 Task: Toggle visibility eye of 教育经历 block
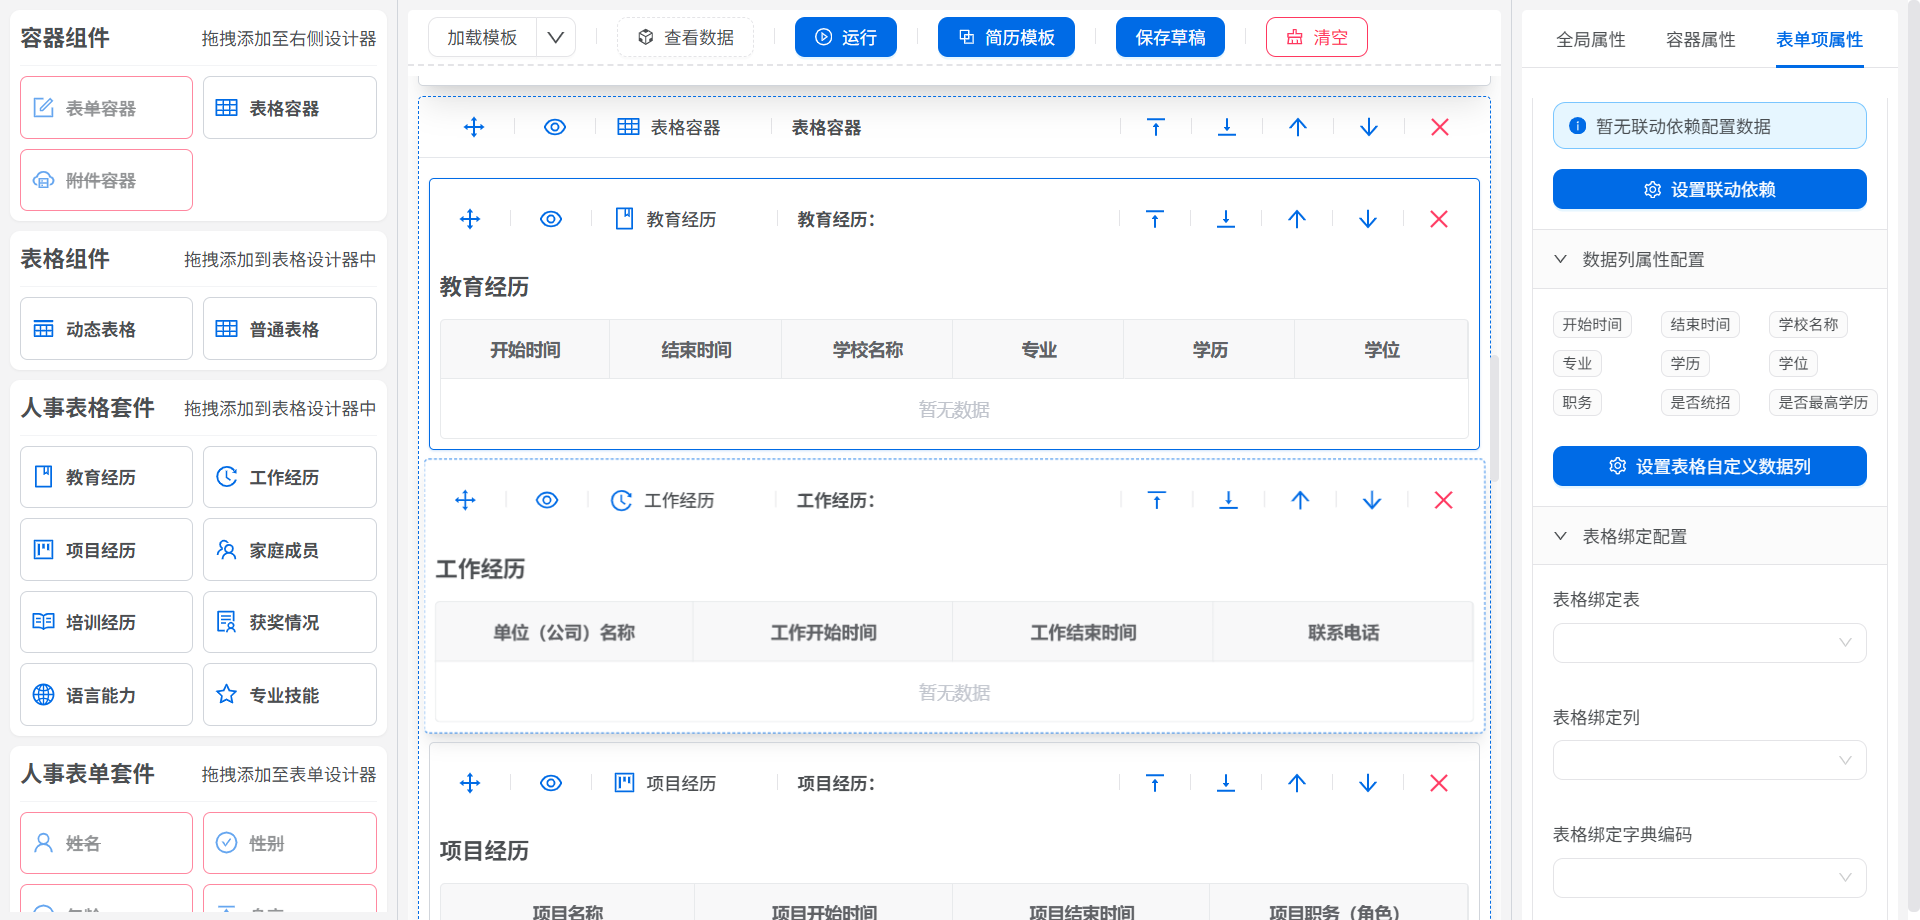(x=551, y=219)
